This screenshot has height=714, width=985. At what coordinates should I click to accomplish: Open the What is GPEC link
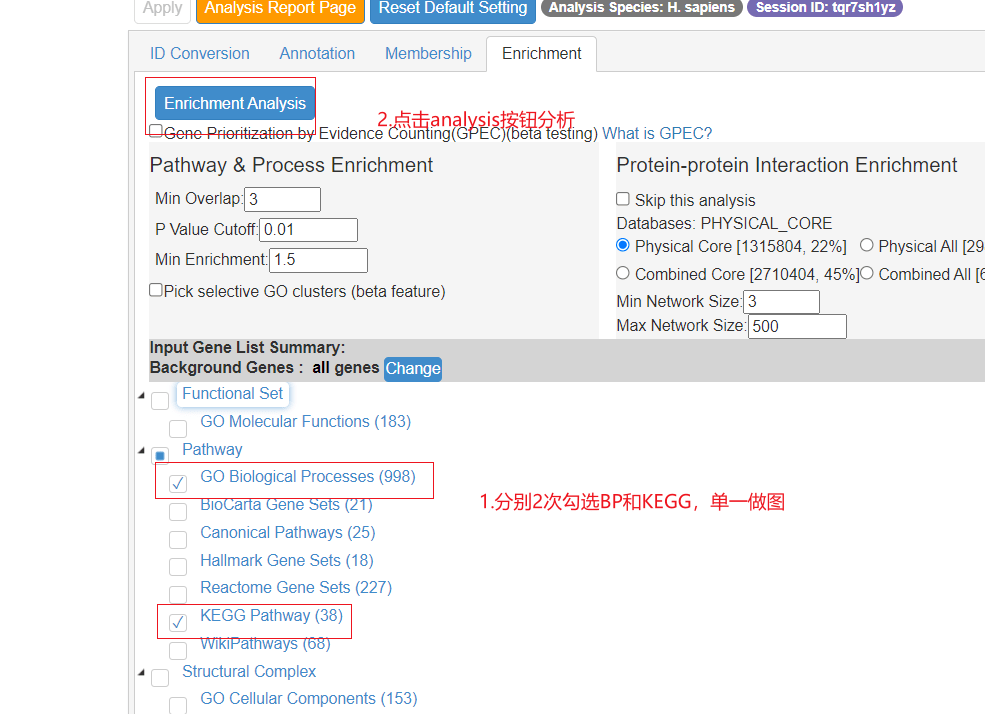pyautogui.click(x=656, y=132)
